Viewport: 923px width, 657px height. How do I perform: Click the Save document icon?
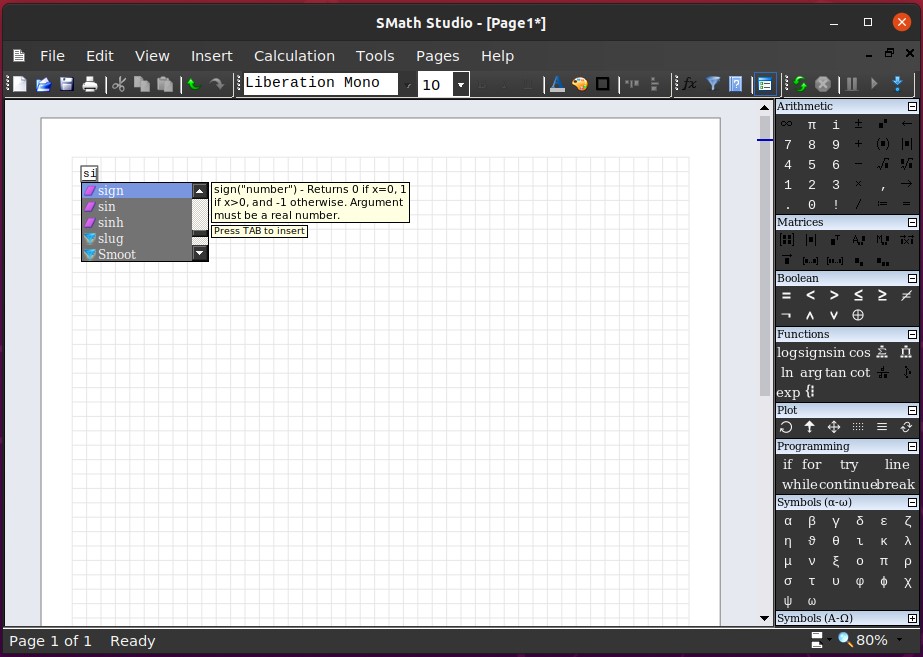pos(67,84)
